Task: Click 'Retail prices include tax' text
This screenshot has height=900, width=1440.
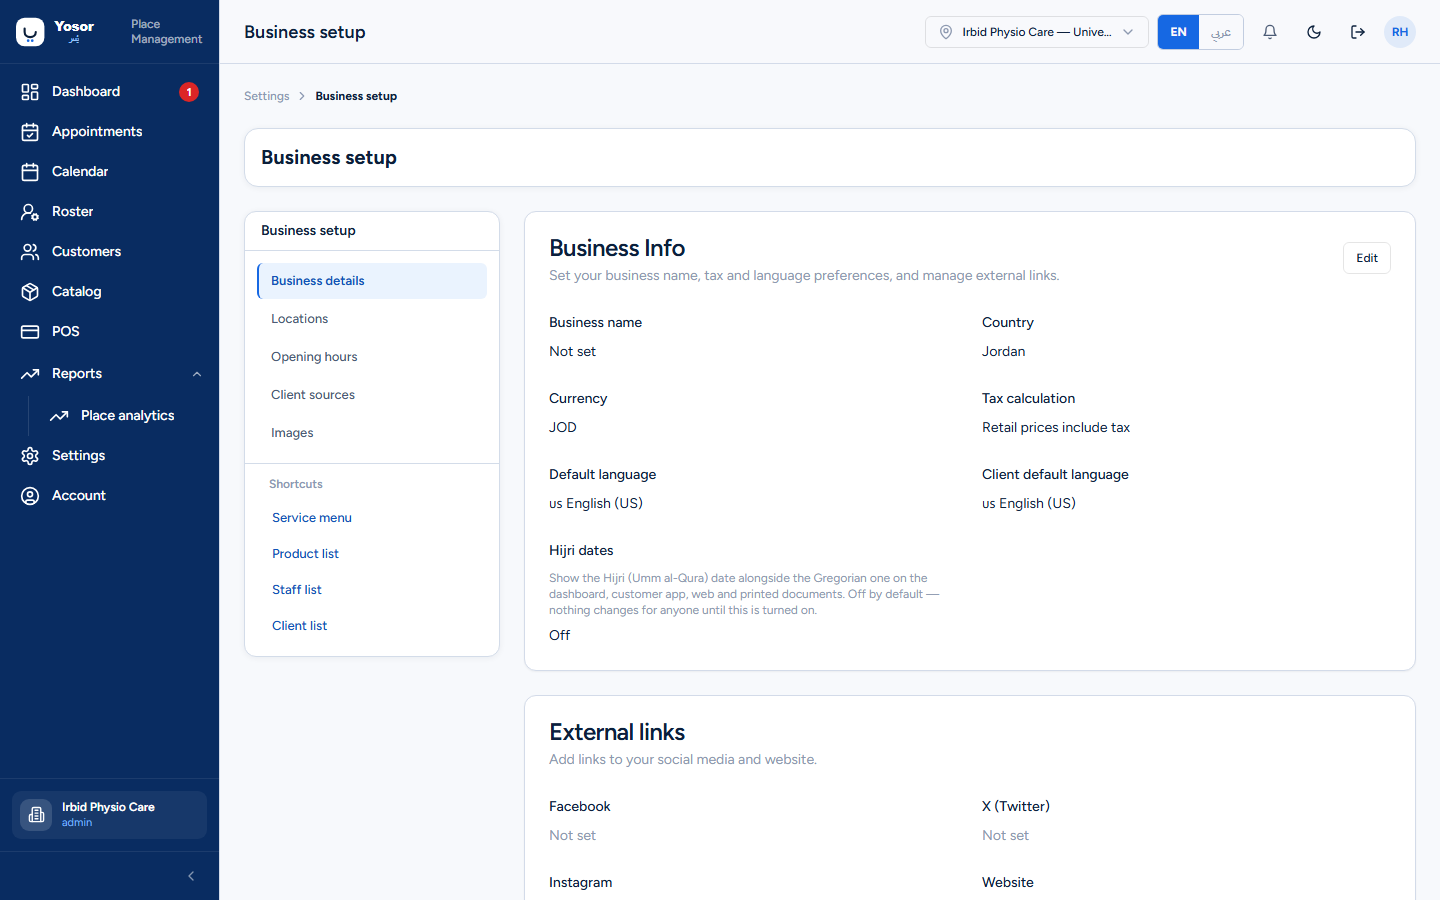Action: coord(1056,428)
